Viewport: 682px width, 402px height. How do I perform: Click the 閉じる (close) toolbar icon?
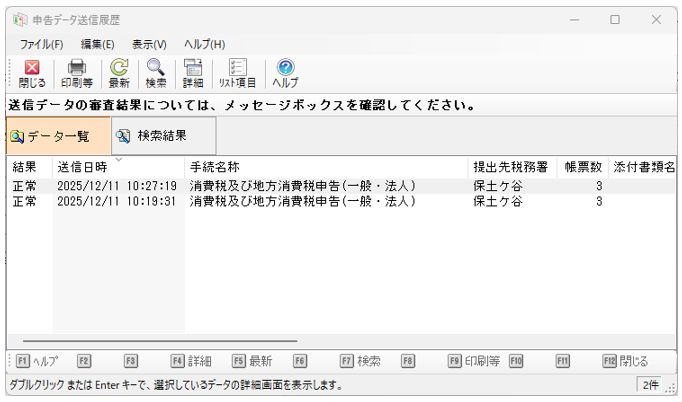tap(31, 73)
